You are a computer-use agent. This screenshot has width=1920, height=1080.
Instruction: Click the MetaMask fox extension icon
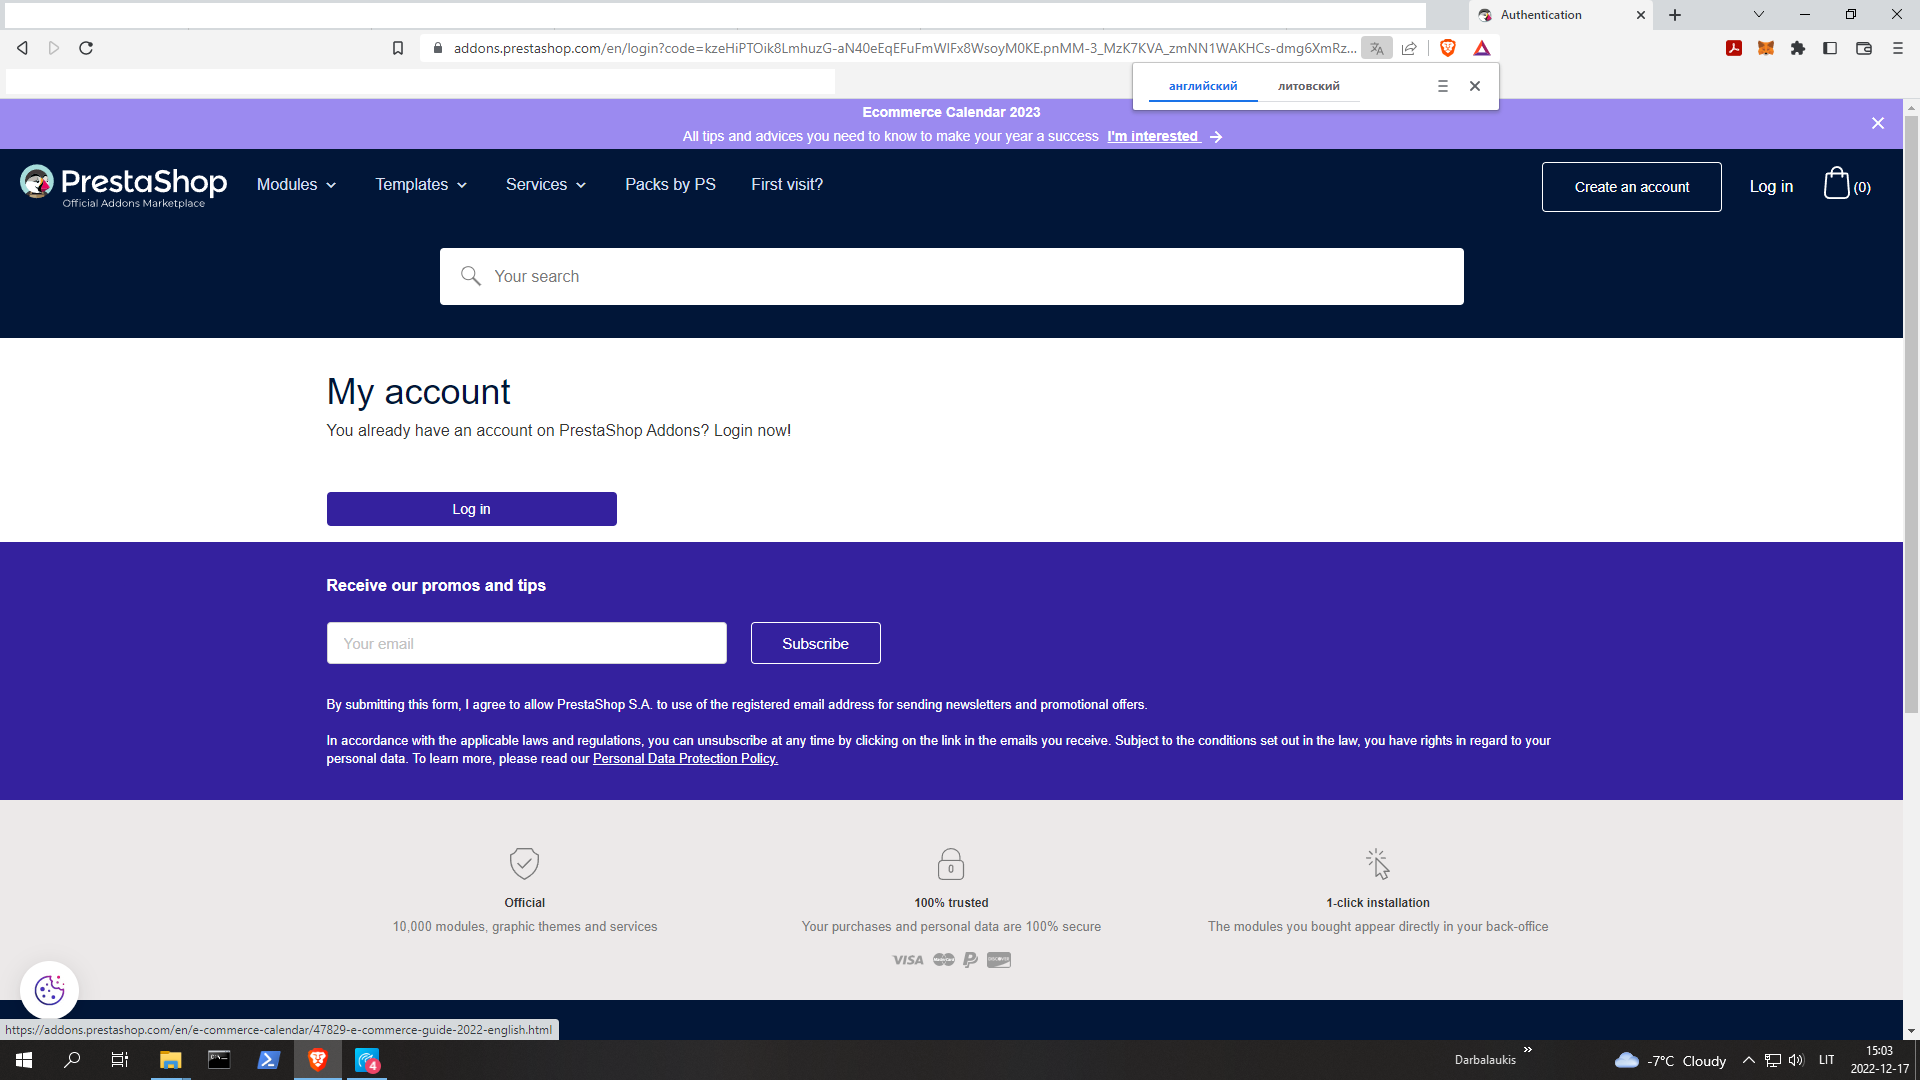1766,48
